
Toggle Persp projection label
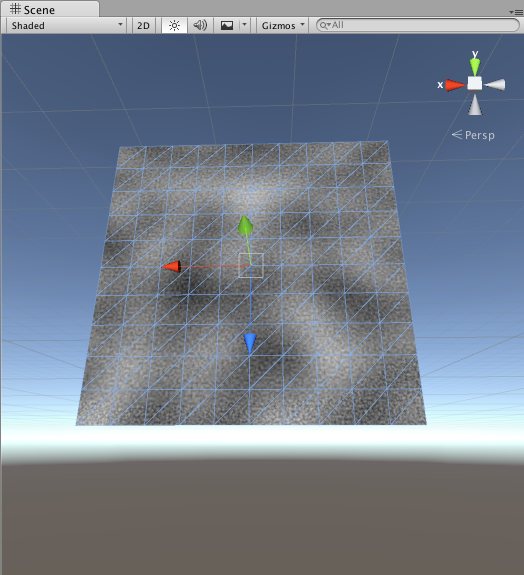(473, 135)
